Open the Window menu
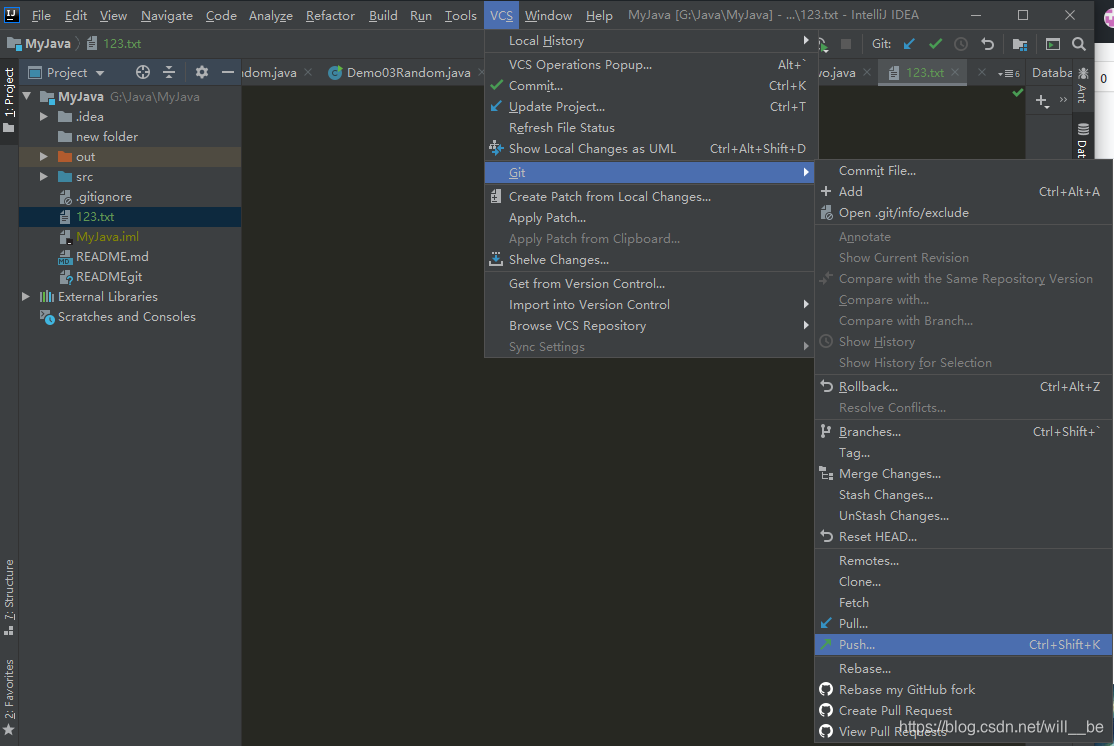The image size is (1114, 746). tap(548, 15)
